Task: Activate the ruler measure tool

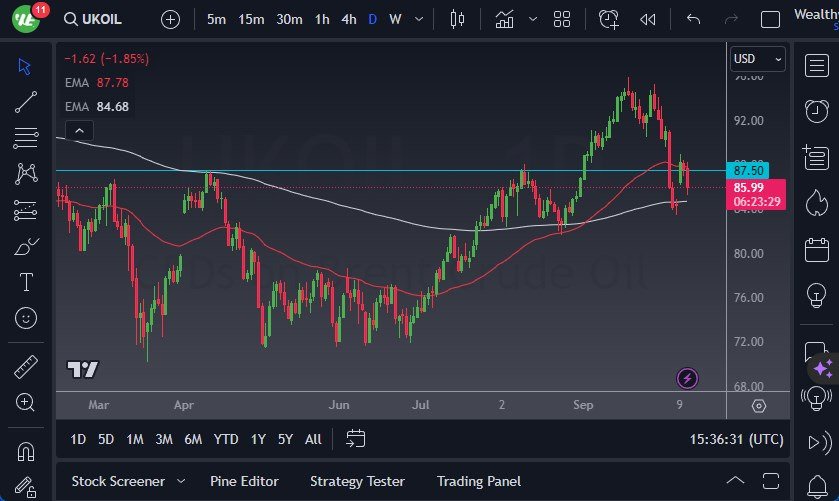Action: pos(27,366)
